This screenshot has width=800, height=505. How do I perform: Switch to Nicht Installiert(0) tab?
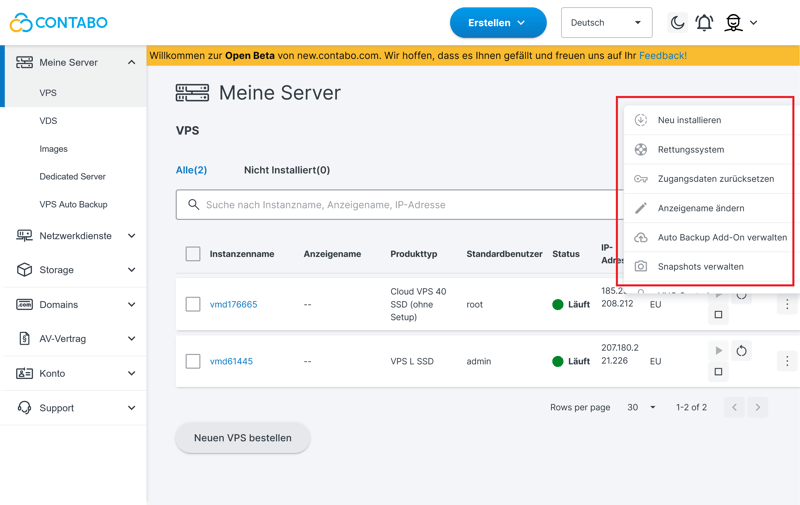286,170
